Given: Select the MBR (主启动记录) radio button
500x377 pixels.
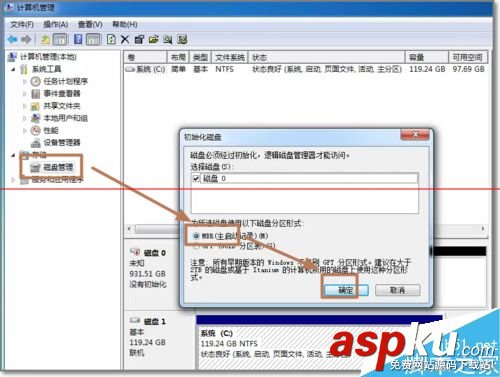Looking at the screenshot, I should [x=196, y=236].
